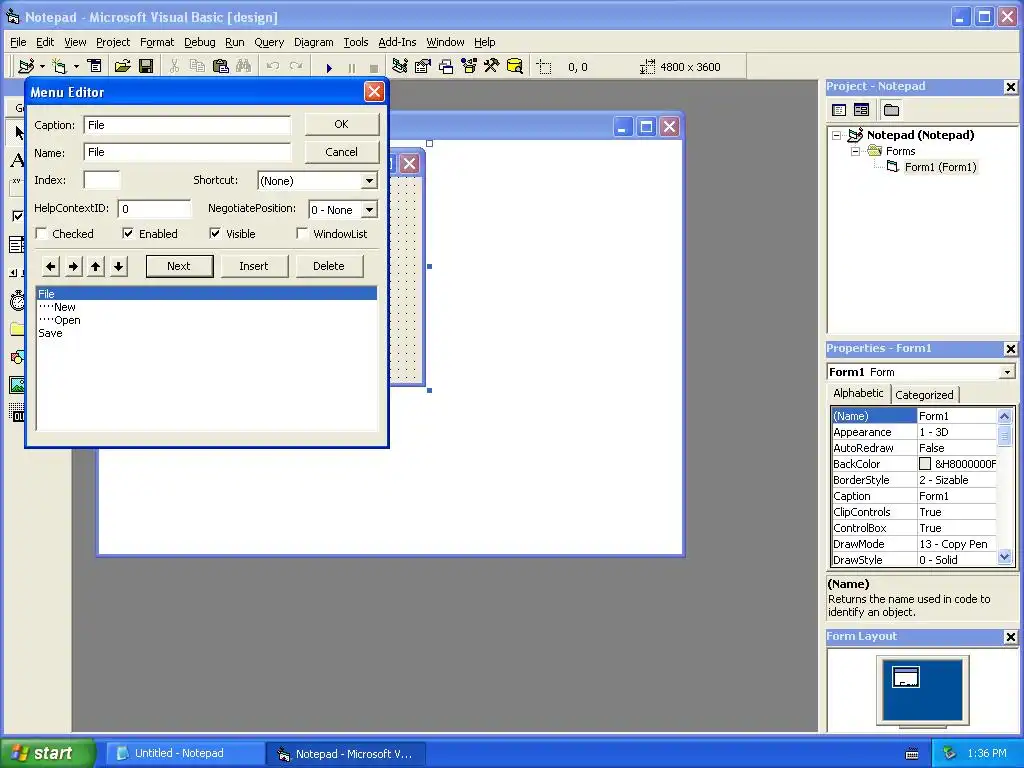This screenshot has width=1024, height=768.
Task: Open Project Explorer toolbar icon
Action: point(400,67)
